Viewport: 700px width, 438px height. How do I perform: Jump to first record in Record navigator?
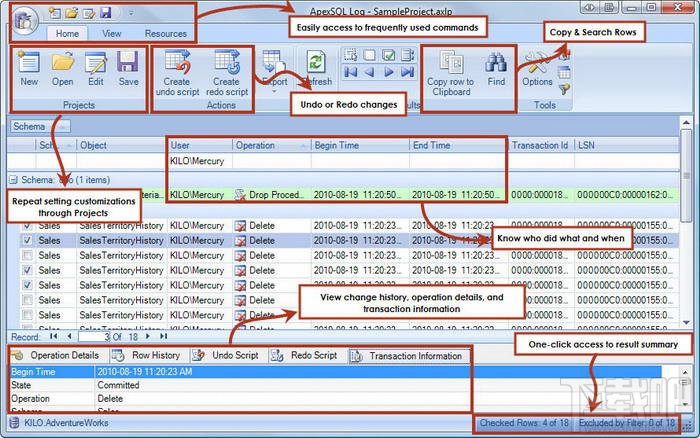pos(54,336)
